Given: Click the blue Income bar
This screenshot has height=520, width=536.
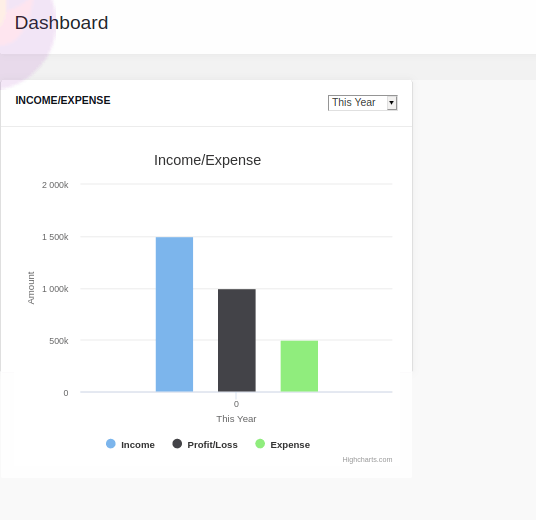Looking at the screenshot, I should [x=174, y=314].
